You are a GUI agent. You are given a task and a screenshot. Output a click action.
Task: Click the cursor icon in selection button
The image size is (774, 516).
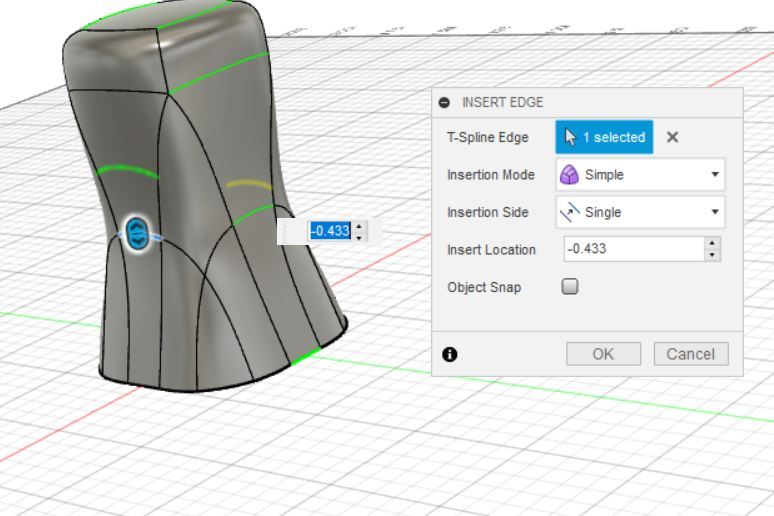pyautogui.click(x=570, y=137)
